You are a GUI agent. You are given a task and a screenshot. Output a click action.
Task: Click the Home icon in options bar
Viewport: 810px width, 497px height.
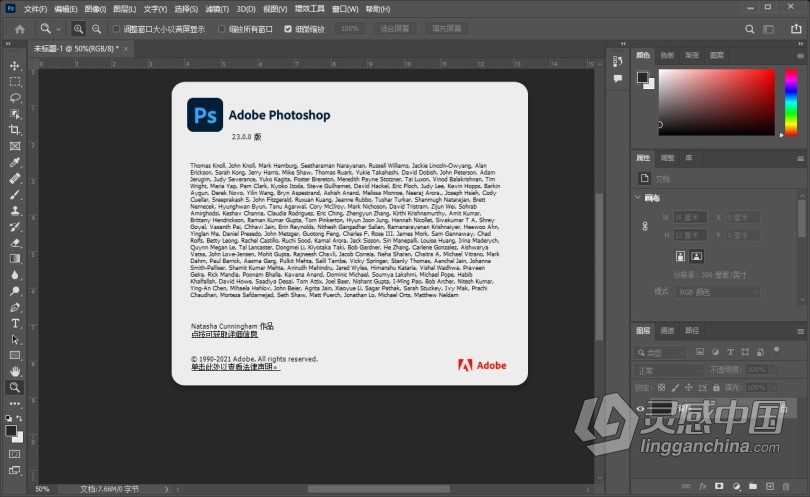(20, 29)
